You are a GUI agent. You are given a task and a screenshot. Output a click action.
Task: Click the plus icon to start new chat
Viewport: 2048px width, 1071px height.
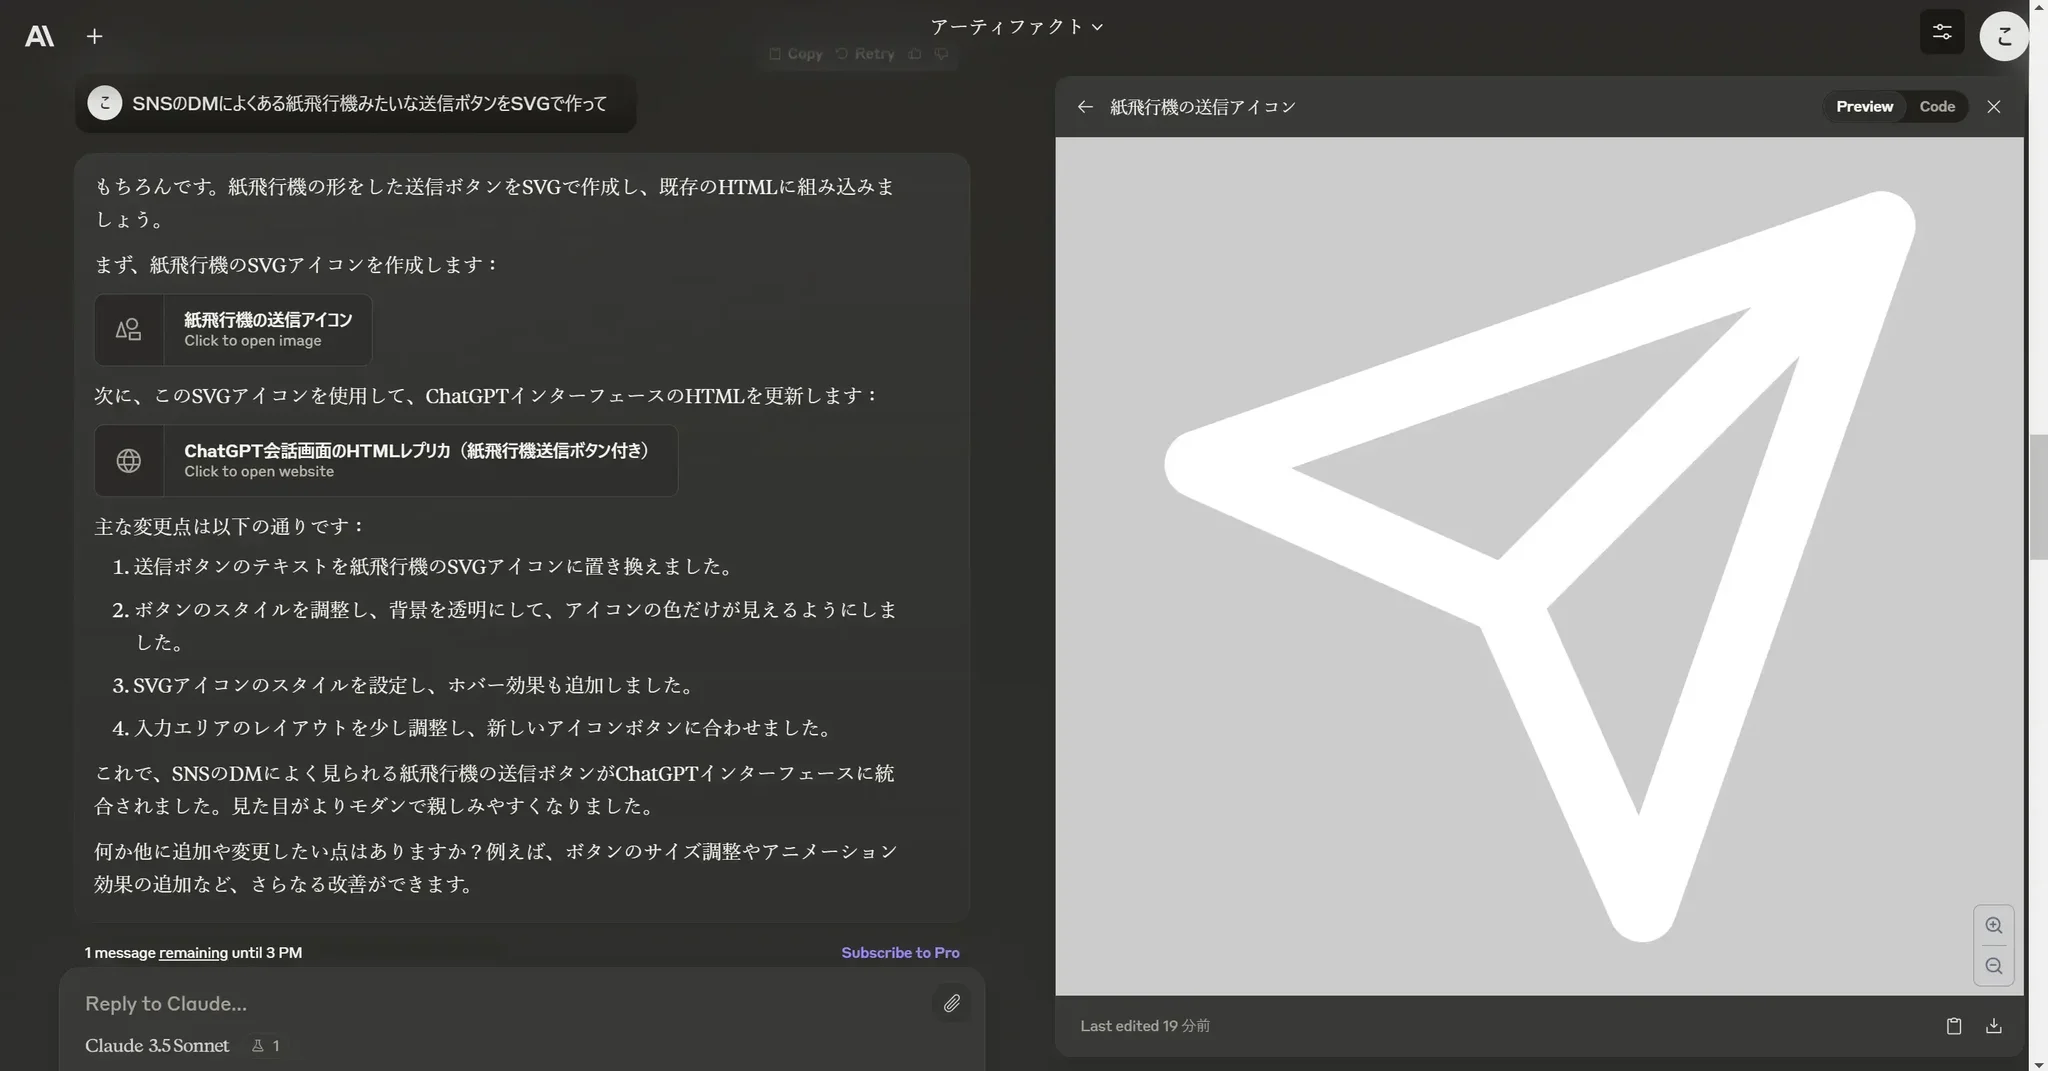(x=94, y=36)
